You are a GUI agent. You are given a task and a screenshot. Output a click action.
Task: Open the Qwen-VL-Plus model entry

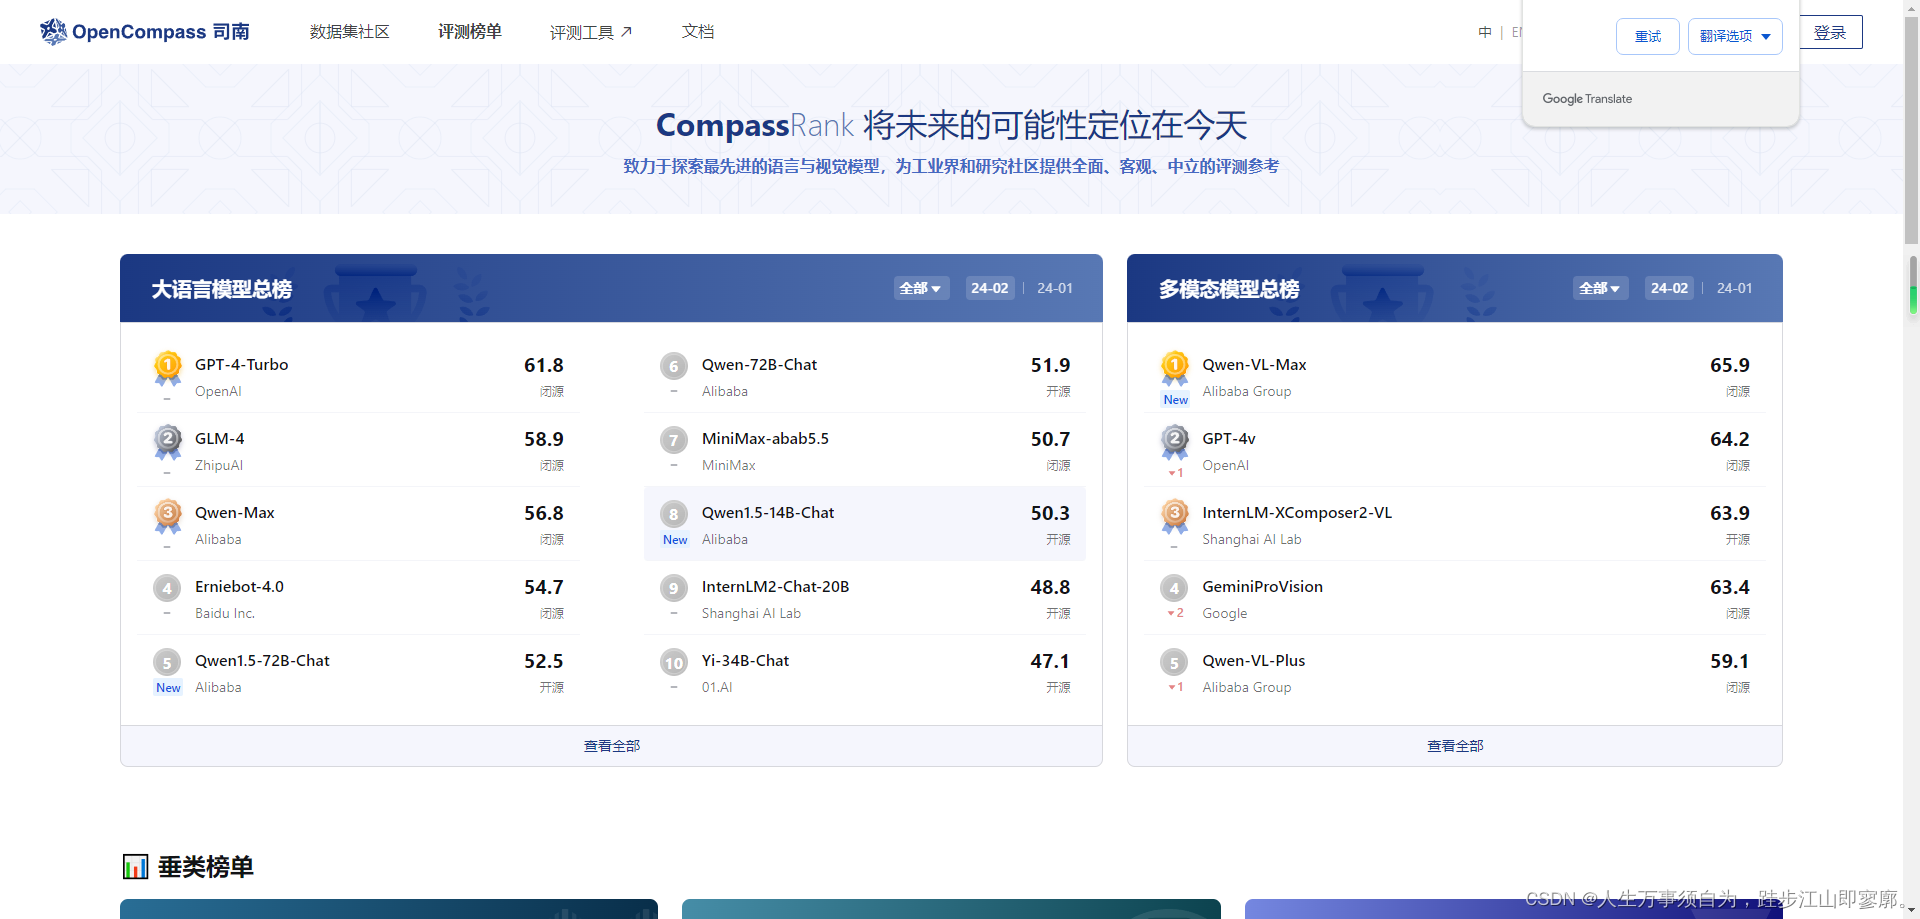point(1455,672)
